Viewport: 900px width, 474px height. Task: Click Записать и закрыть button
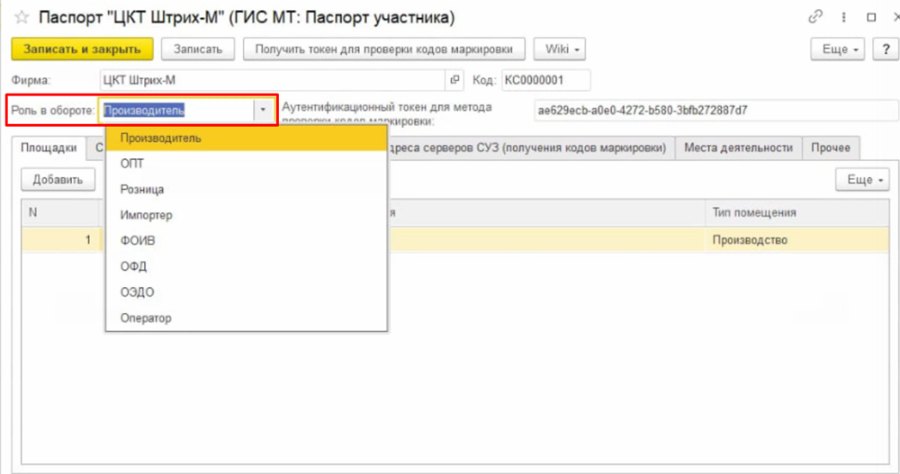pos(82,49)
